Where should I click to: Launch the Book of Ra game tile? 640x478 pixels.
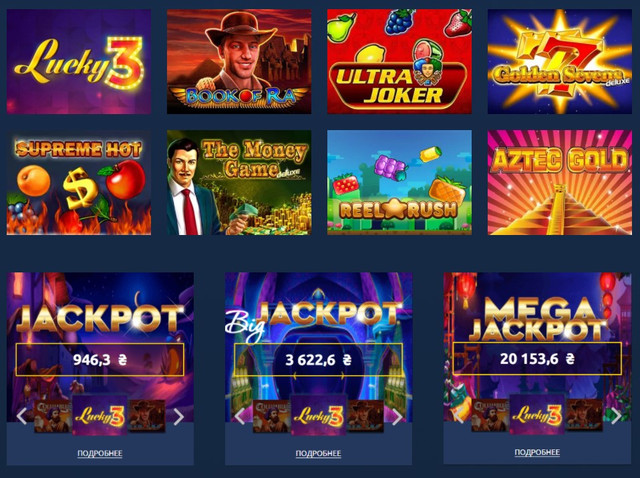[239, 62]
